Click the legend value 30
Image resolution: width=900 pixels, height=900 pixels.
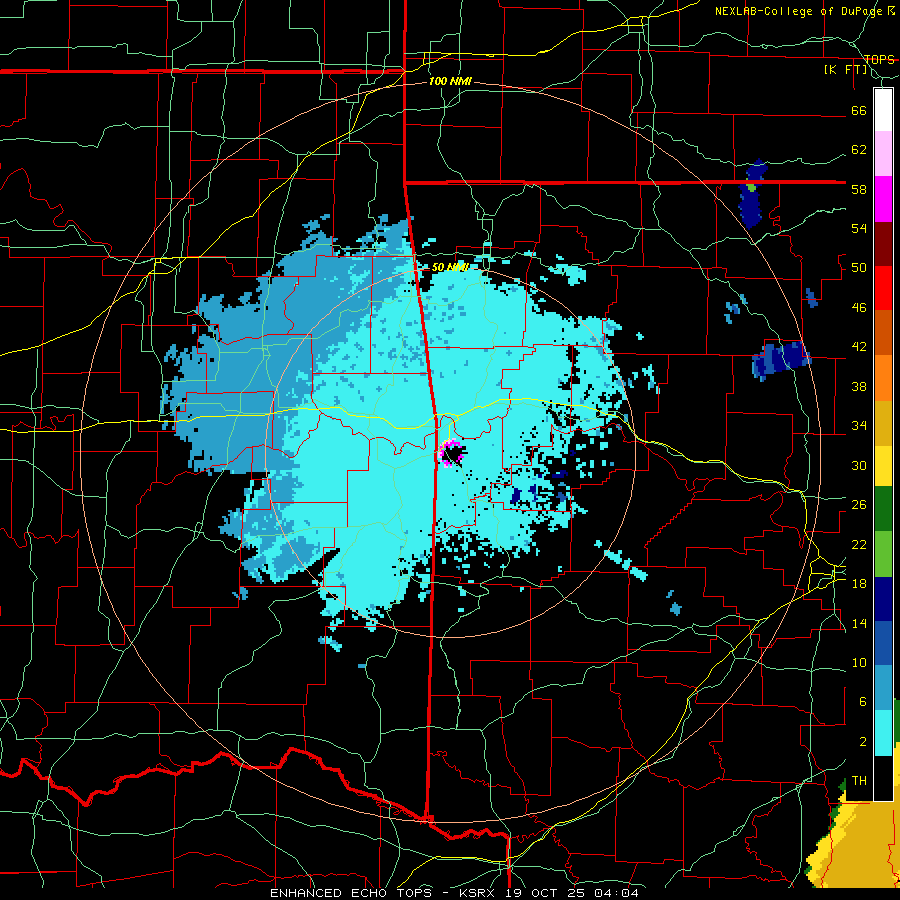(x=859, y=465)
